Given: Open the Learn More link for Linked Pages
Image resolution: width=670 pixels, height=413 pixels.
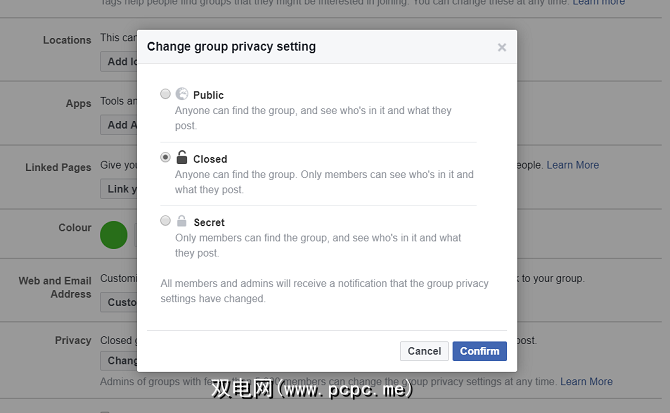Looking at the screenshot, I should click(x=573, y=165).
